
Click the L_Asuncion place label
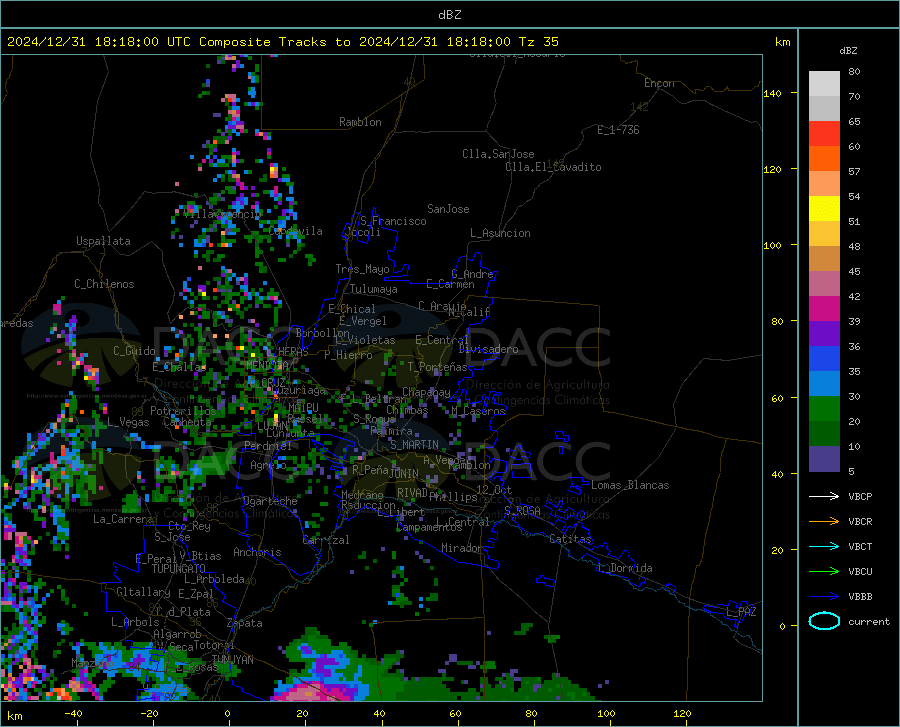click(500, 233)
